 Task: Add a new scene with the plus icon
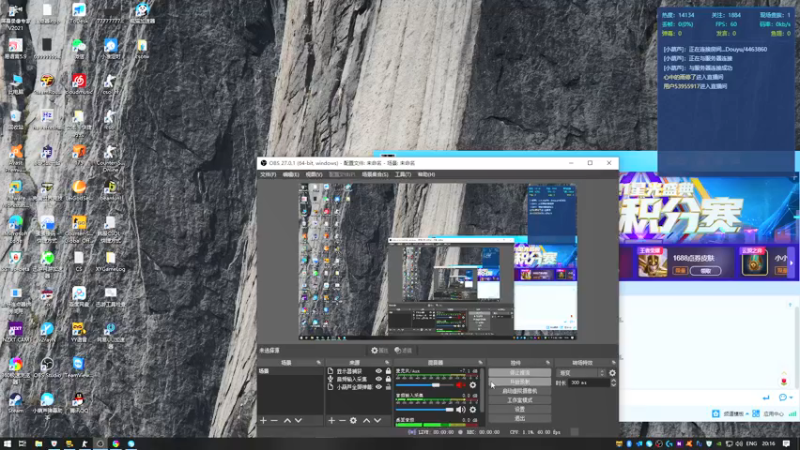(263, 420)
